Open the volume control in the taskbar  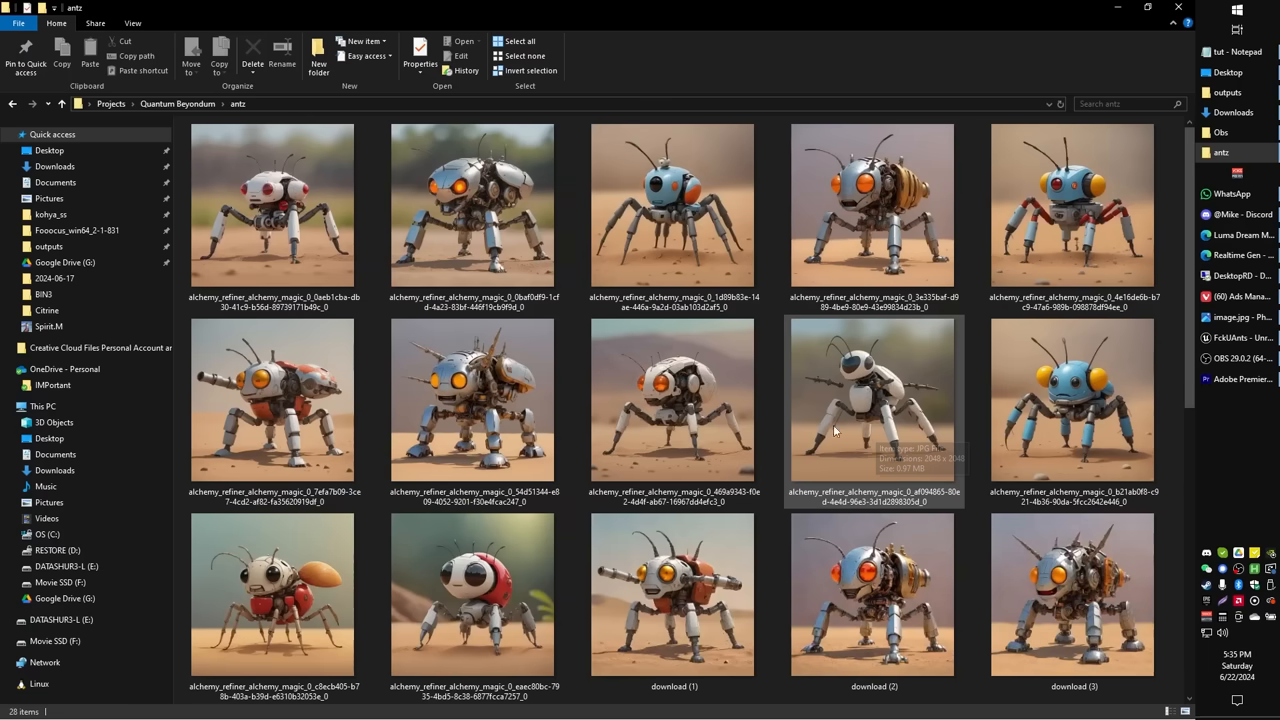pos(1222,632)
